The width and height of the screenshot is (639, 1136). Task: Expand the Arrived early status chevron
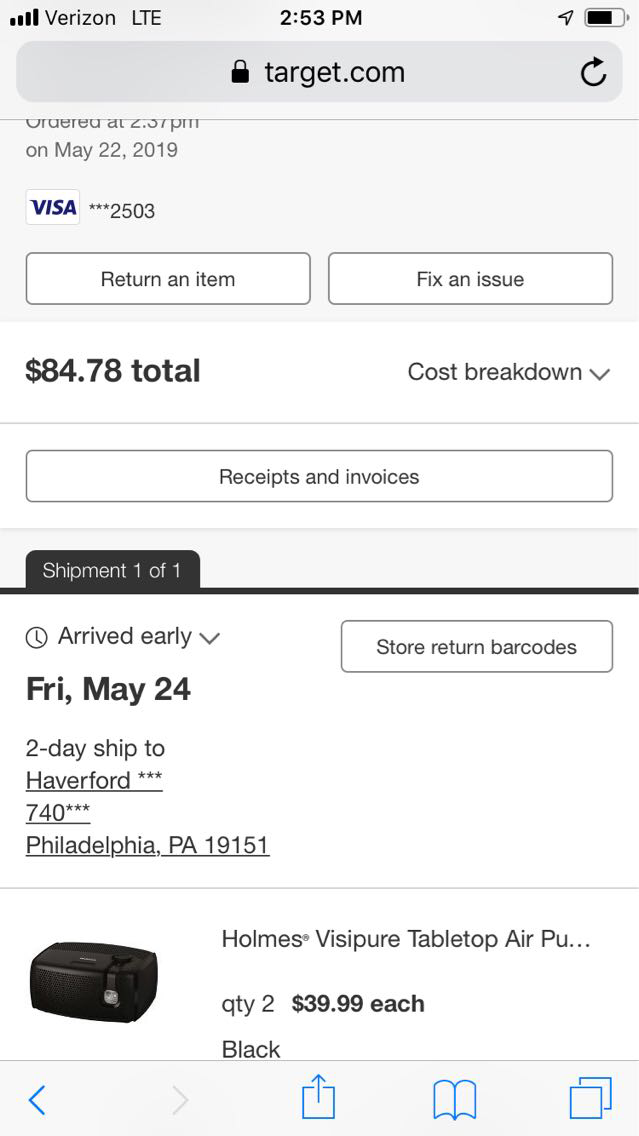(210, 638)
